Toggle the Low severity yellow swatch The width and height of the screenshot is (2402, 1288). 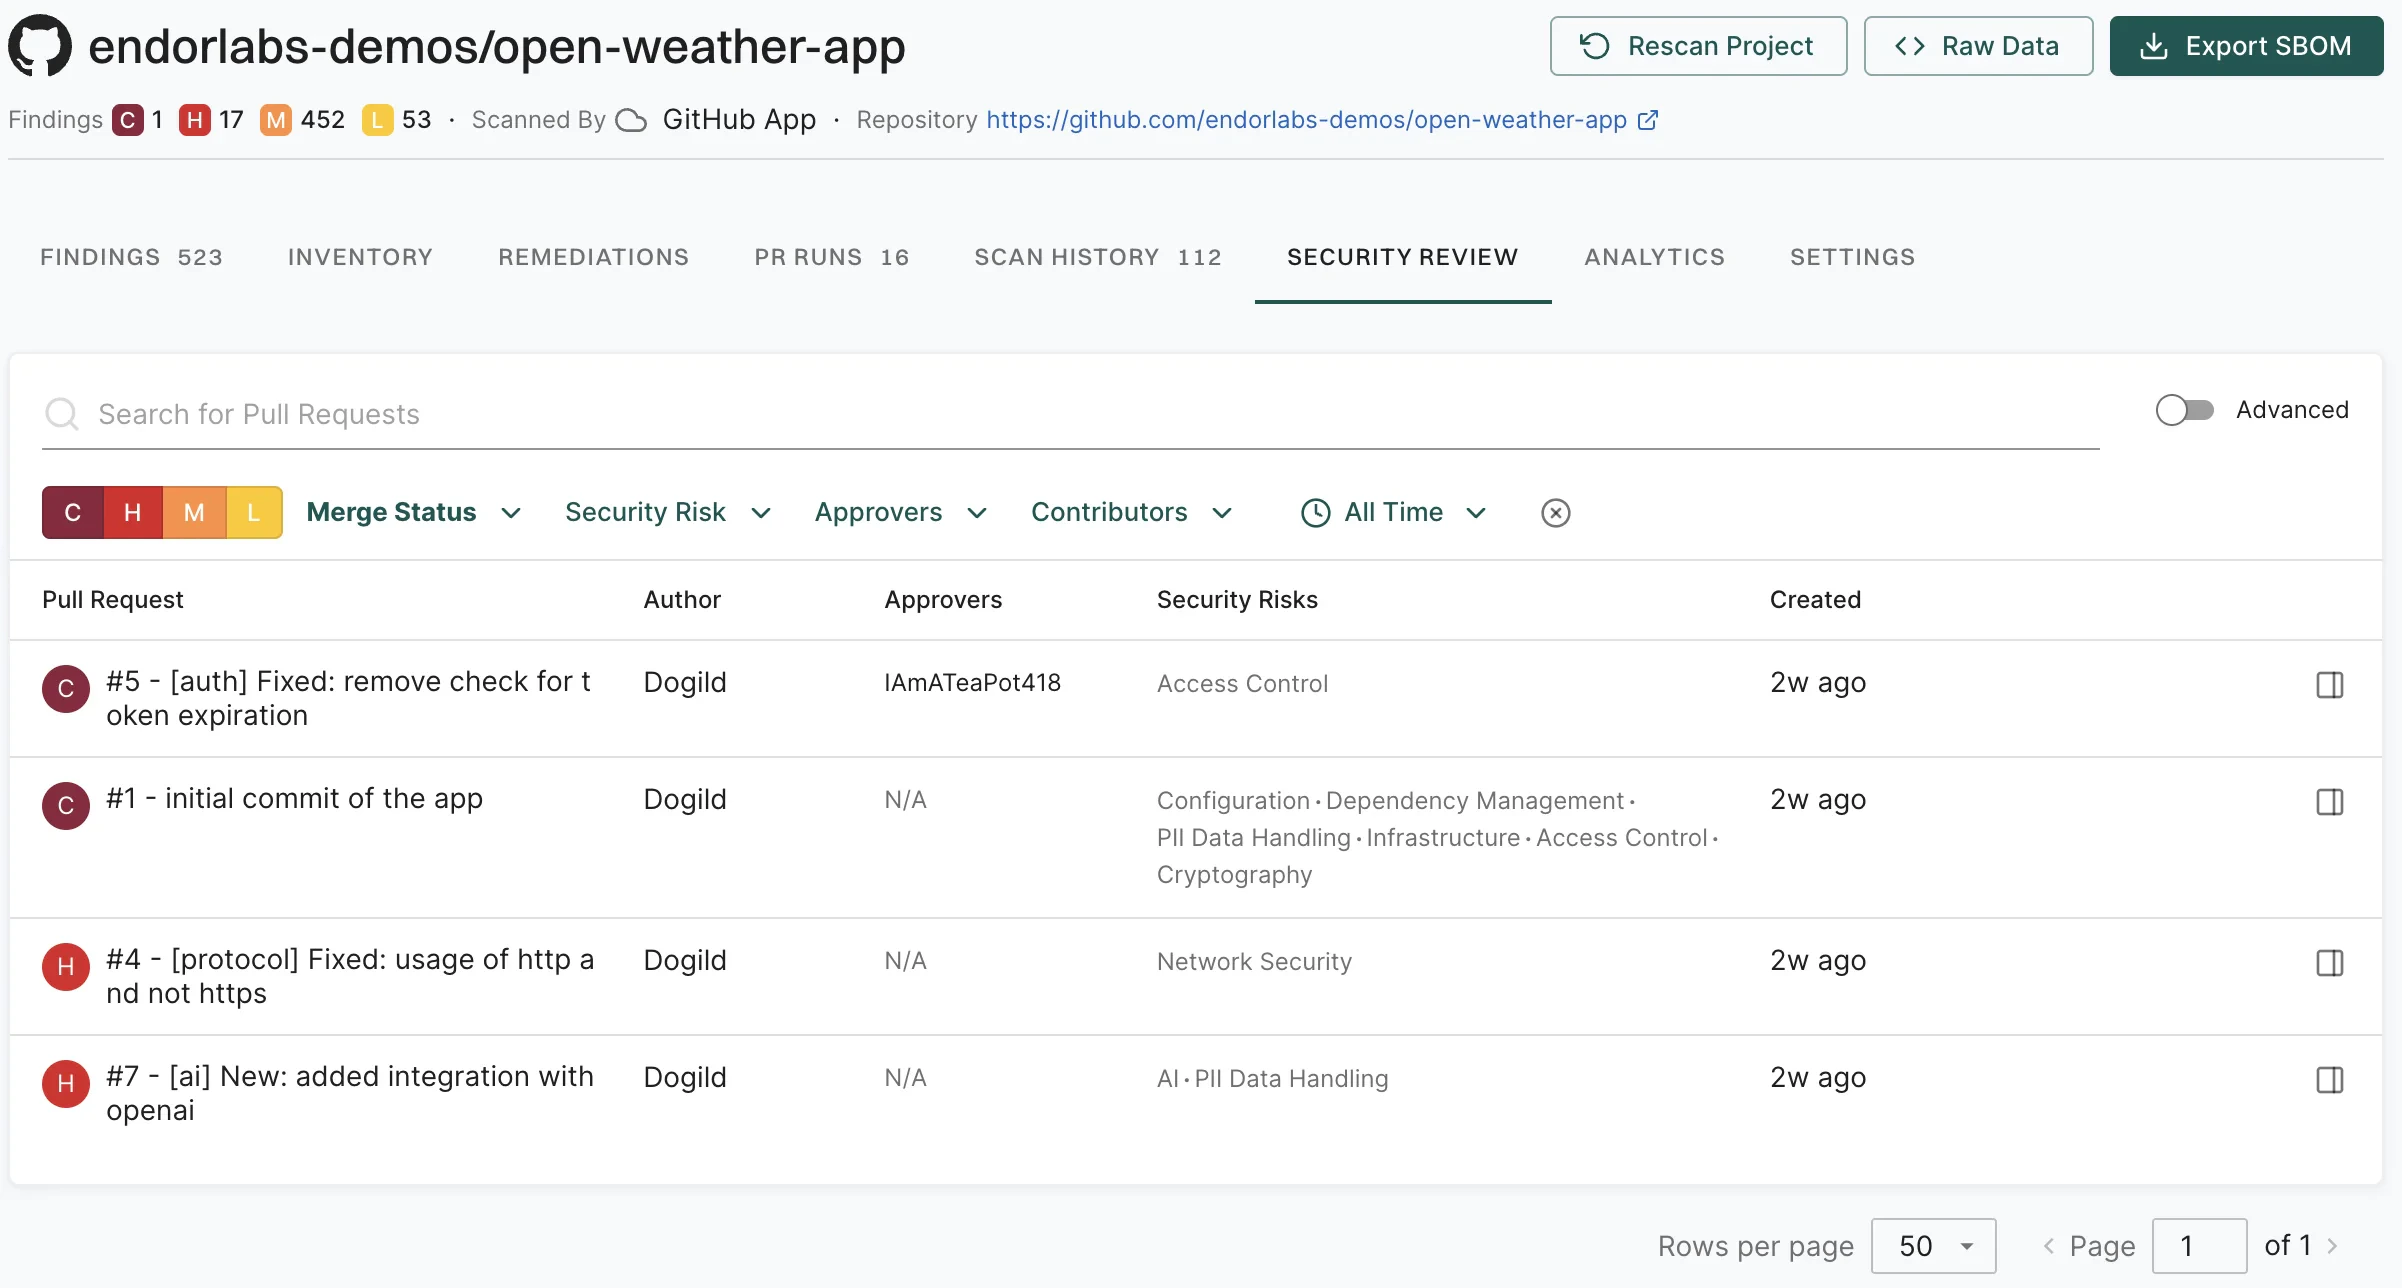point(254,513)
